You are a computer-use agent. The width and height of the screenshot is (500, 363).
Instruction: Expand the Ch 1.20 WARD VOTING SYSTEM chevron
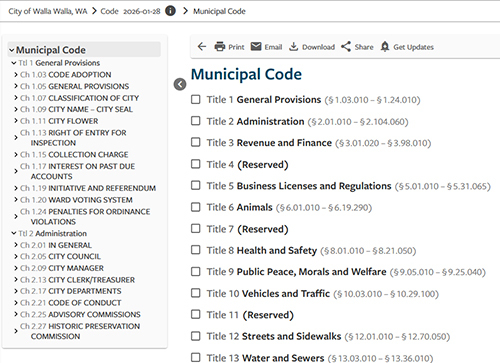[x=16, y=200]
